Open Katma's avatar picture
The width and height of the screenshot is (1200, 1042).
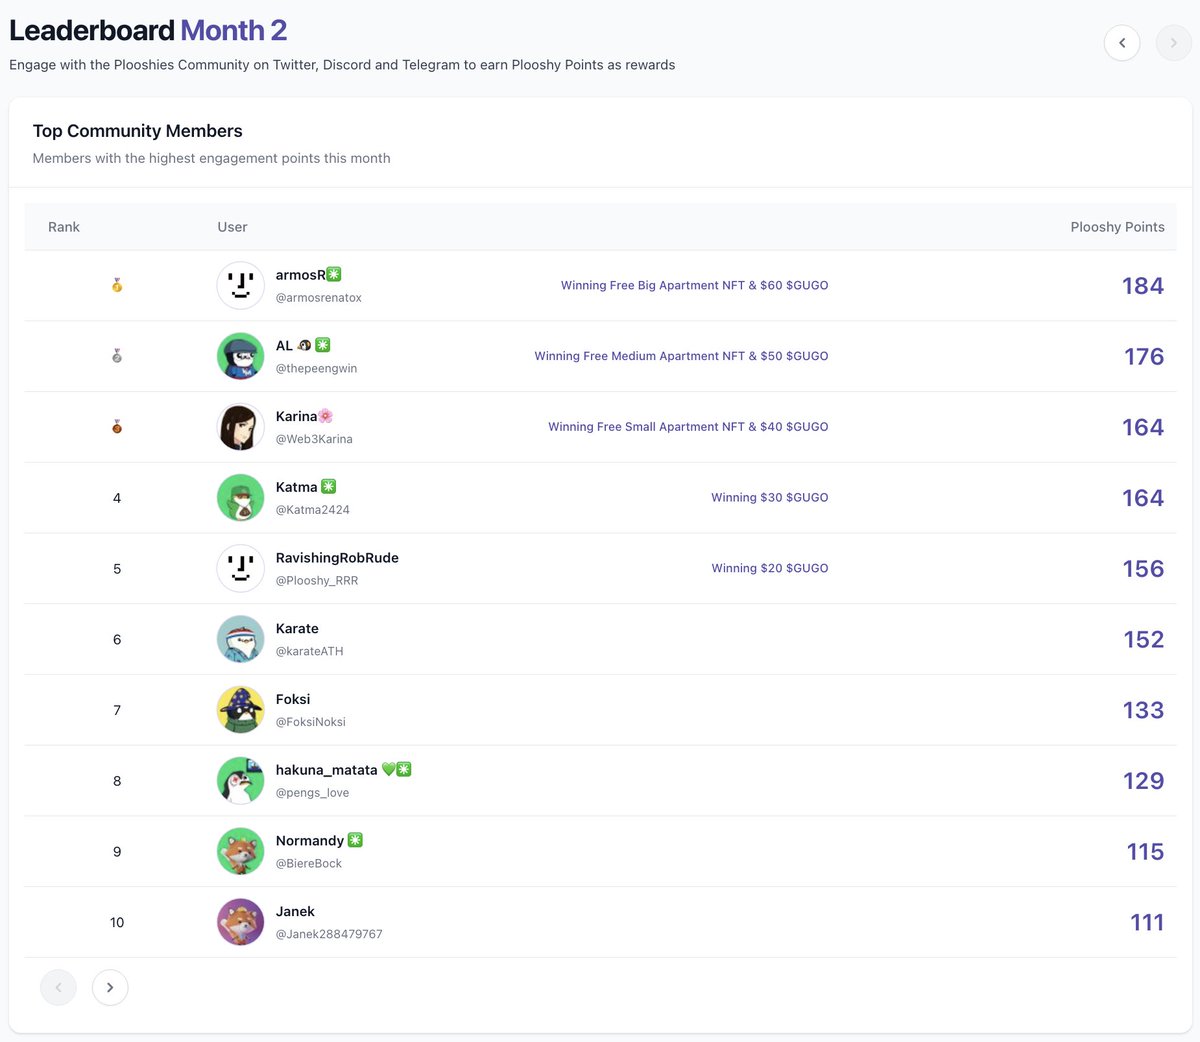[241, 498]
